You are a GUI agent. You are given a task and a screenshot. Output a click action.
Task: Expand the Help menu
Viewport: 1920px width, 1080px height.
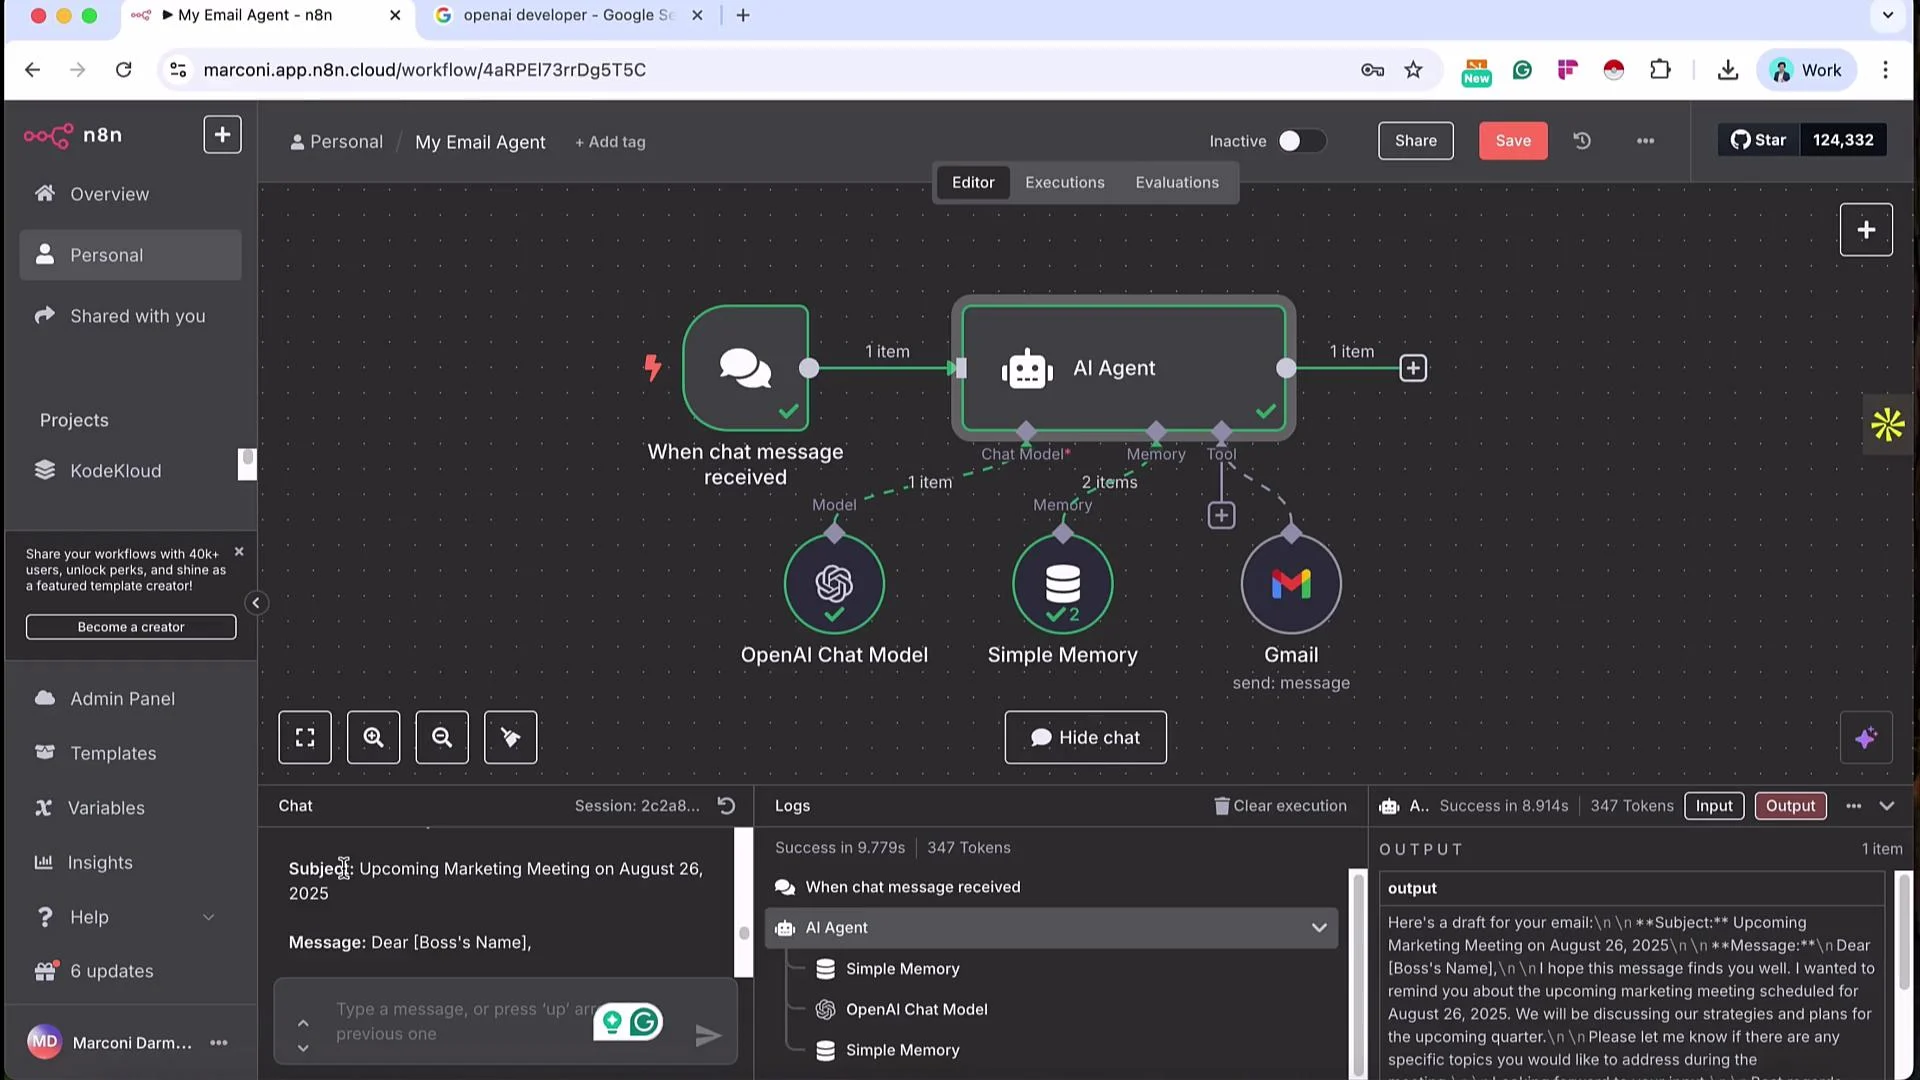[x=130, y=917]
